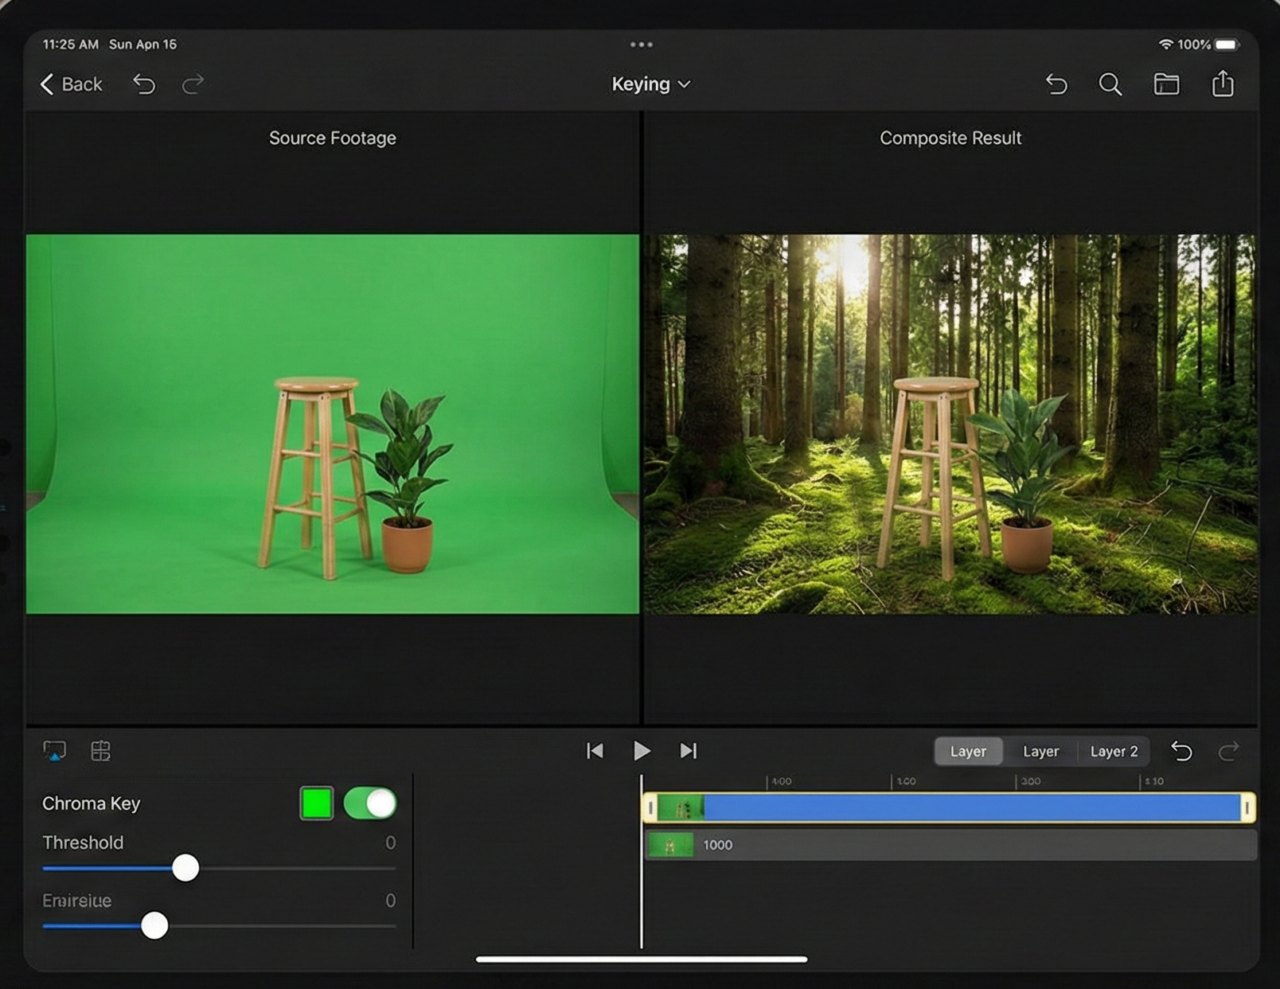Skip to the end of the timeline
The image size is (1280, 989).
[x=688, y=751]
